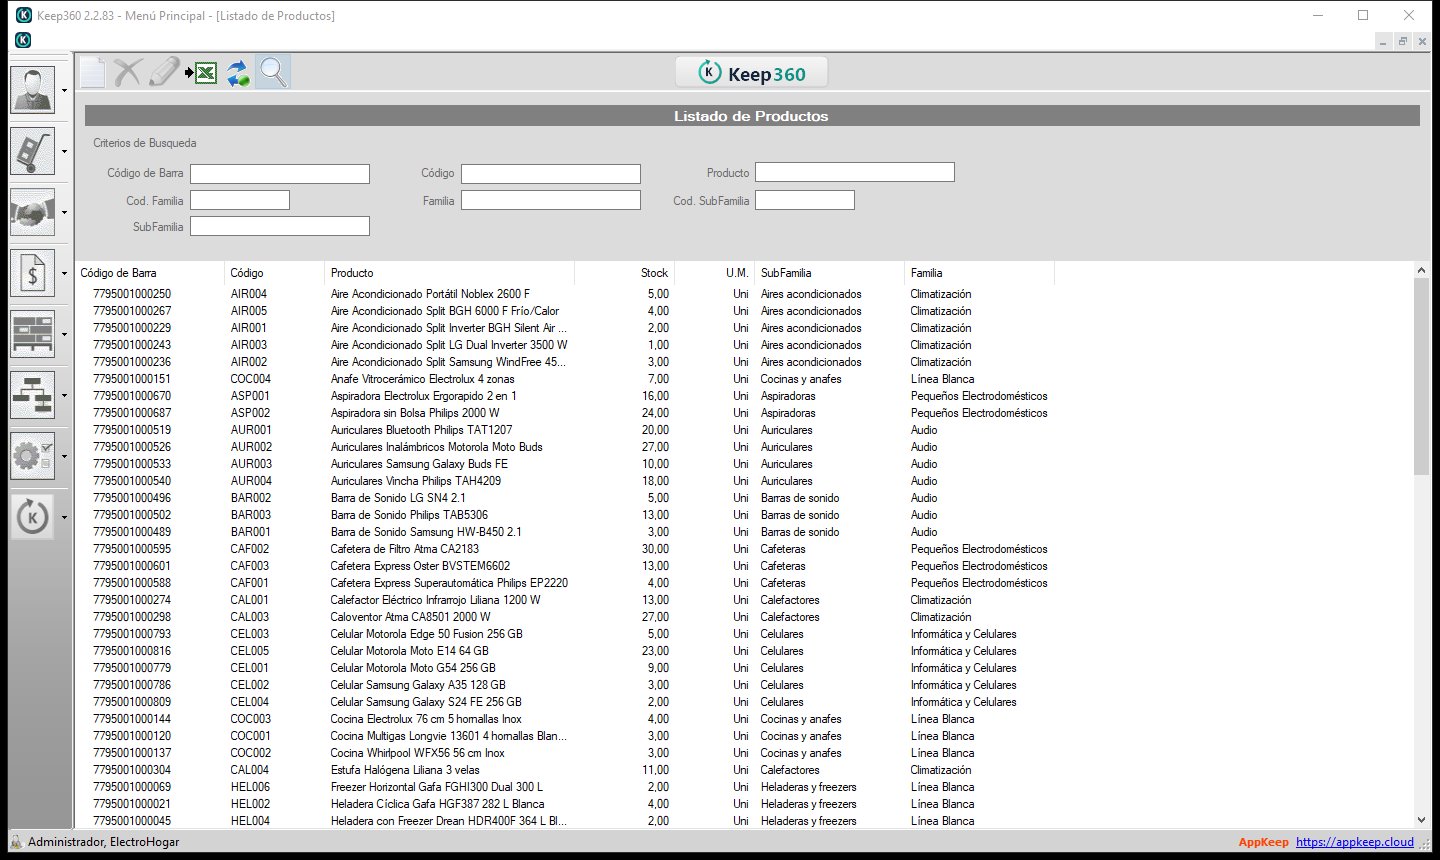Viewport: 1440px width, 860px height.
Task: Expand the arrow beside the dollar document icon
Action: point(64,274)
